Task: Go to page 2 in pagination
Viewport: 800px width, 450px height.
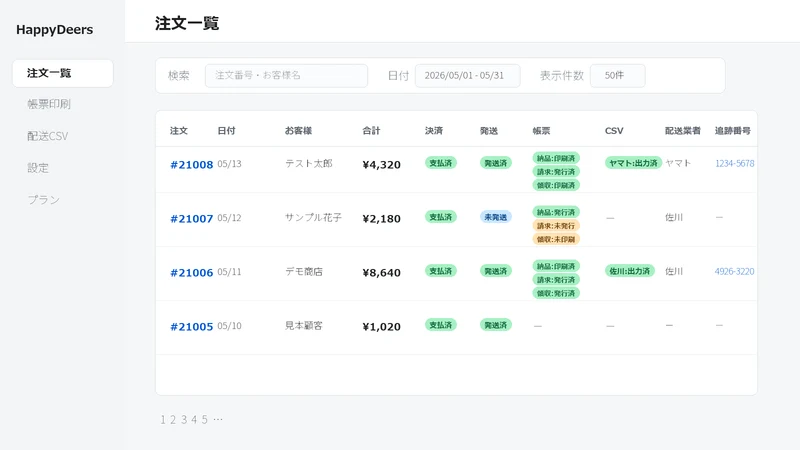Action: pos(173,419)
